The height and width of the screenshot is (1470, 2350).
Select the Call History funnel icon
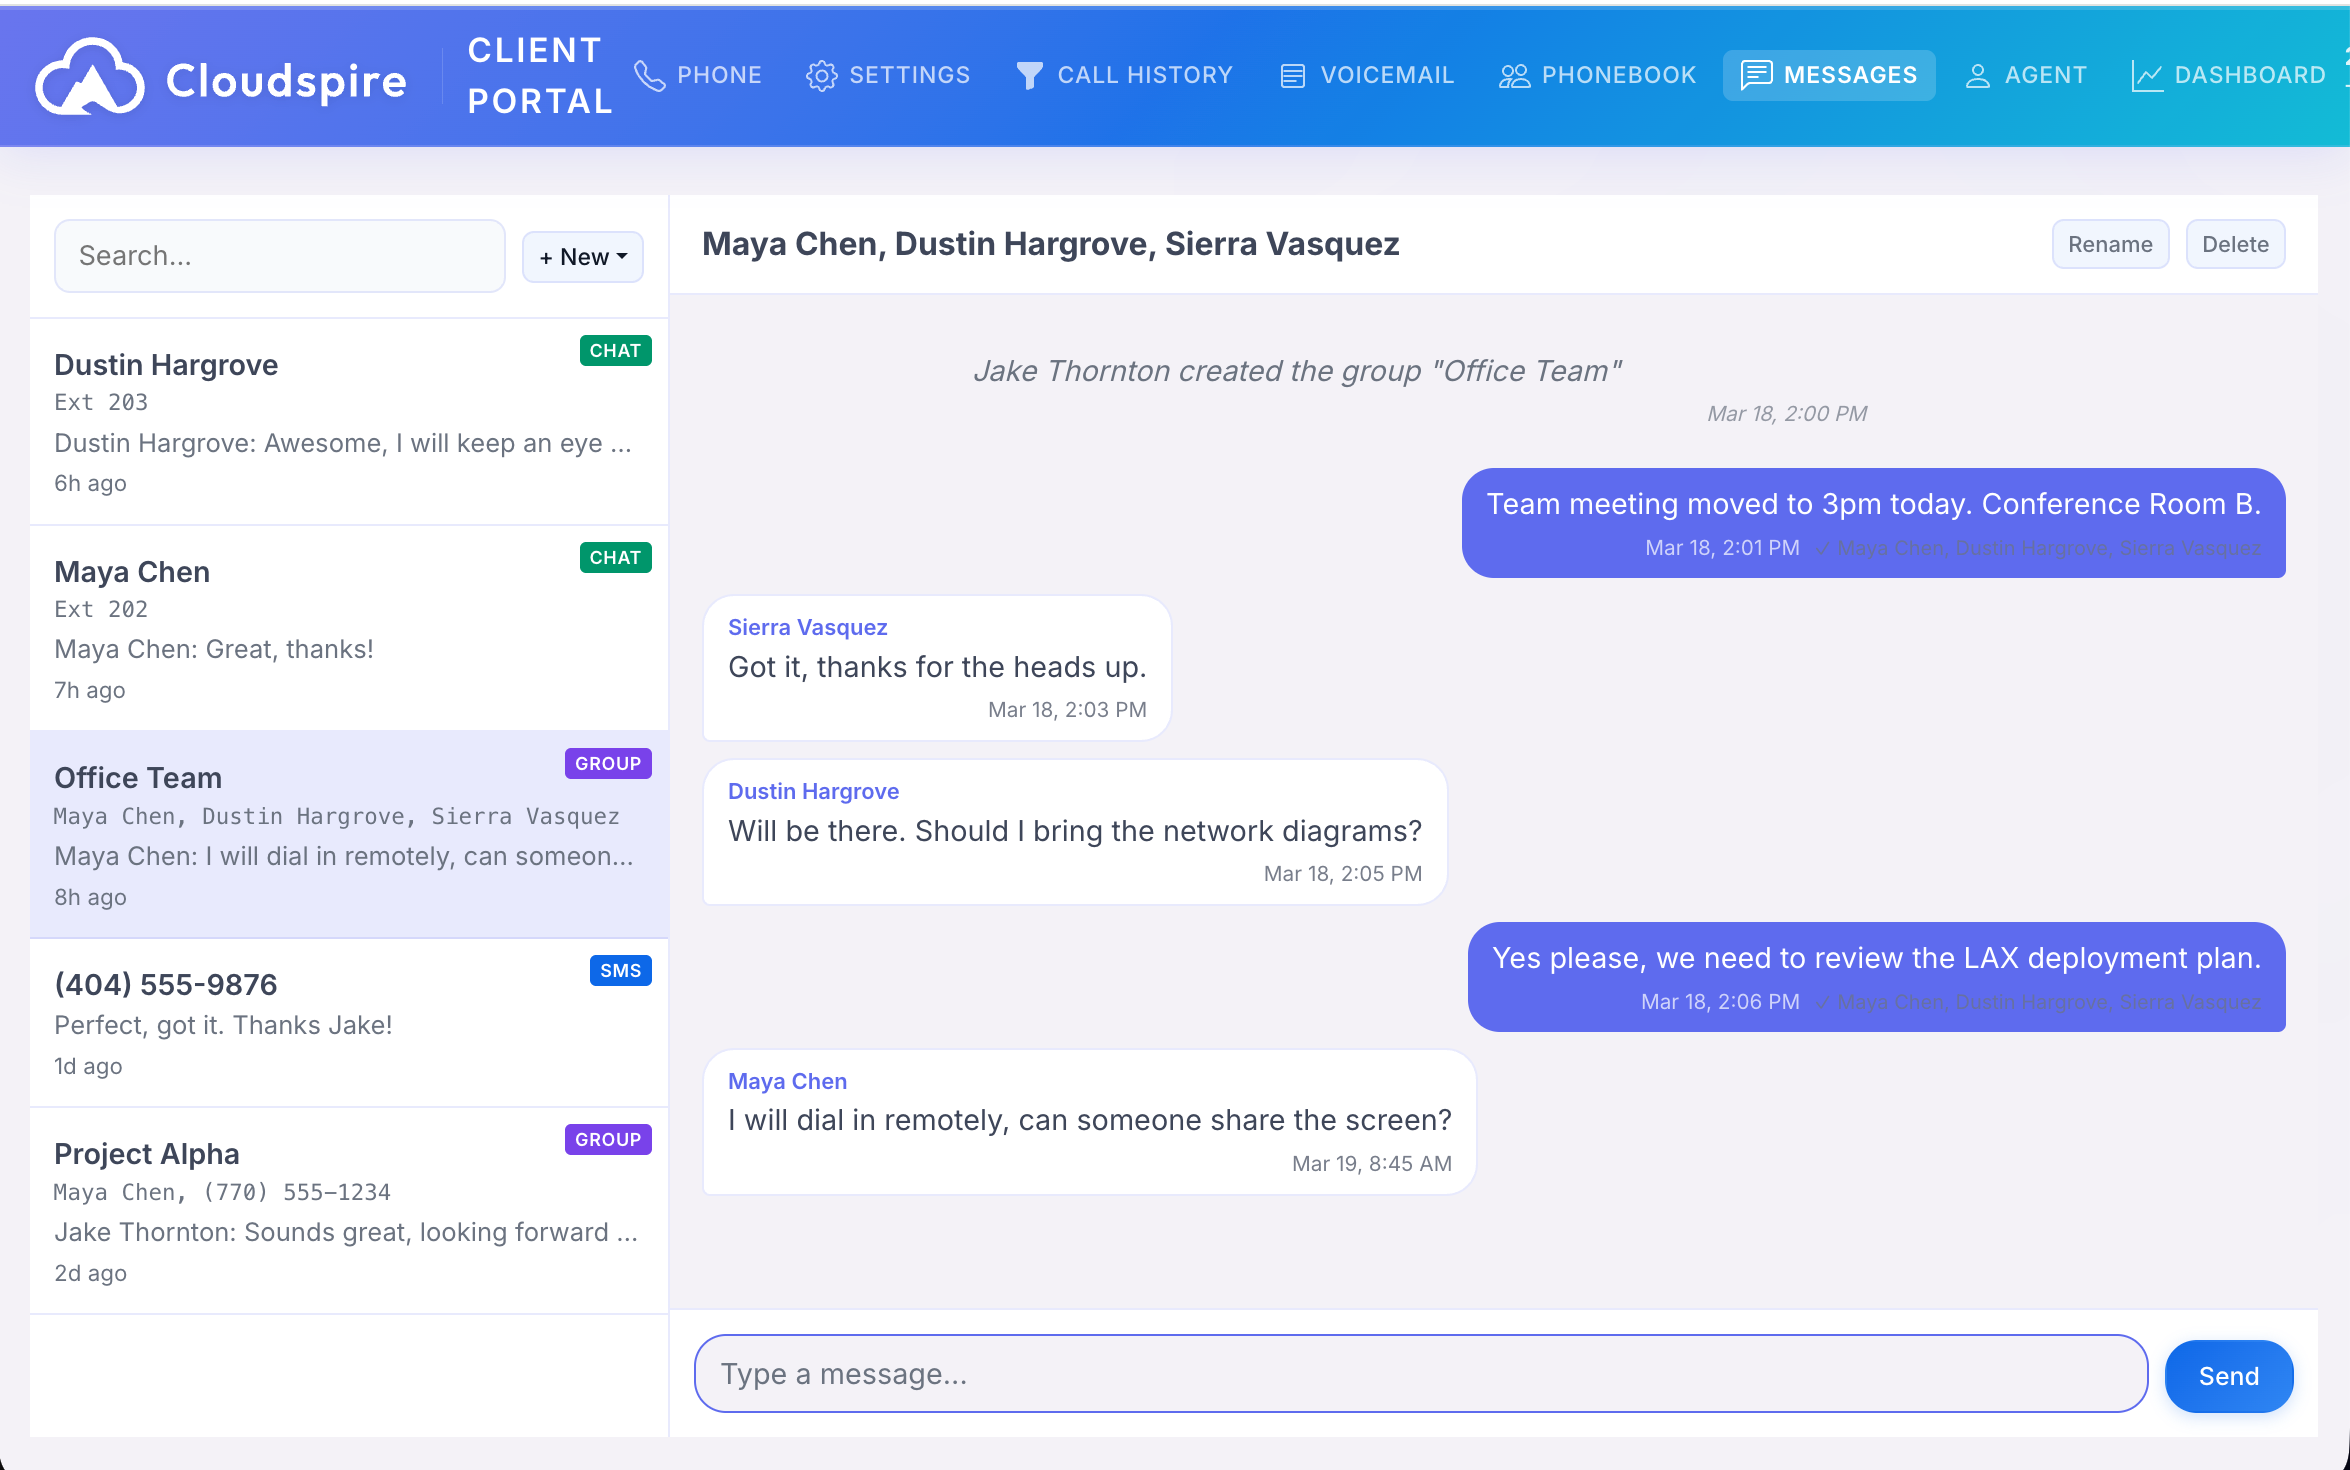coord(1029,75)
